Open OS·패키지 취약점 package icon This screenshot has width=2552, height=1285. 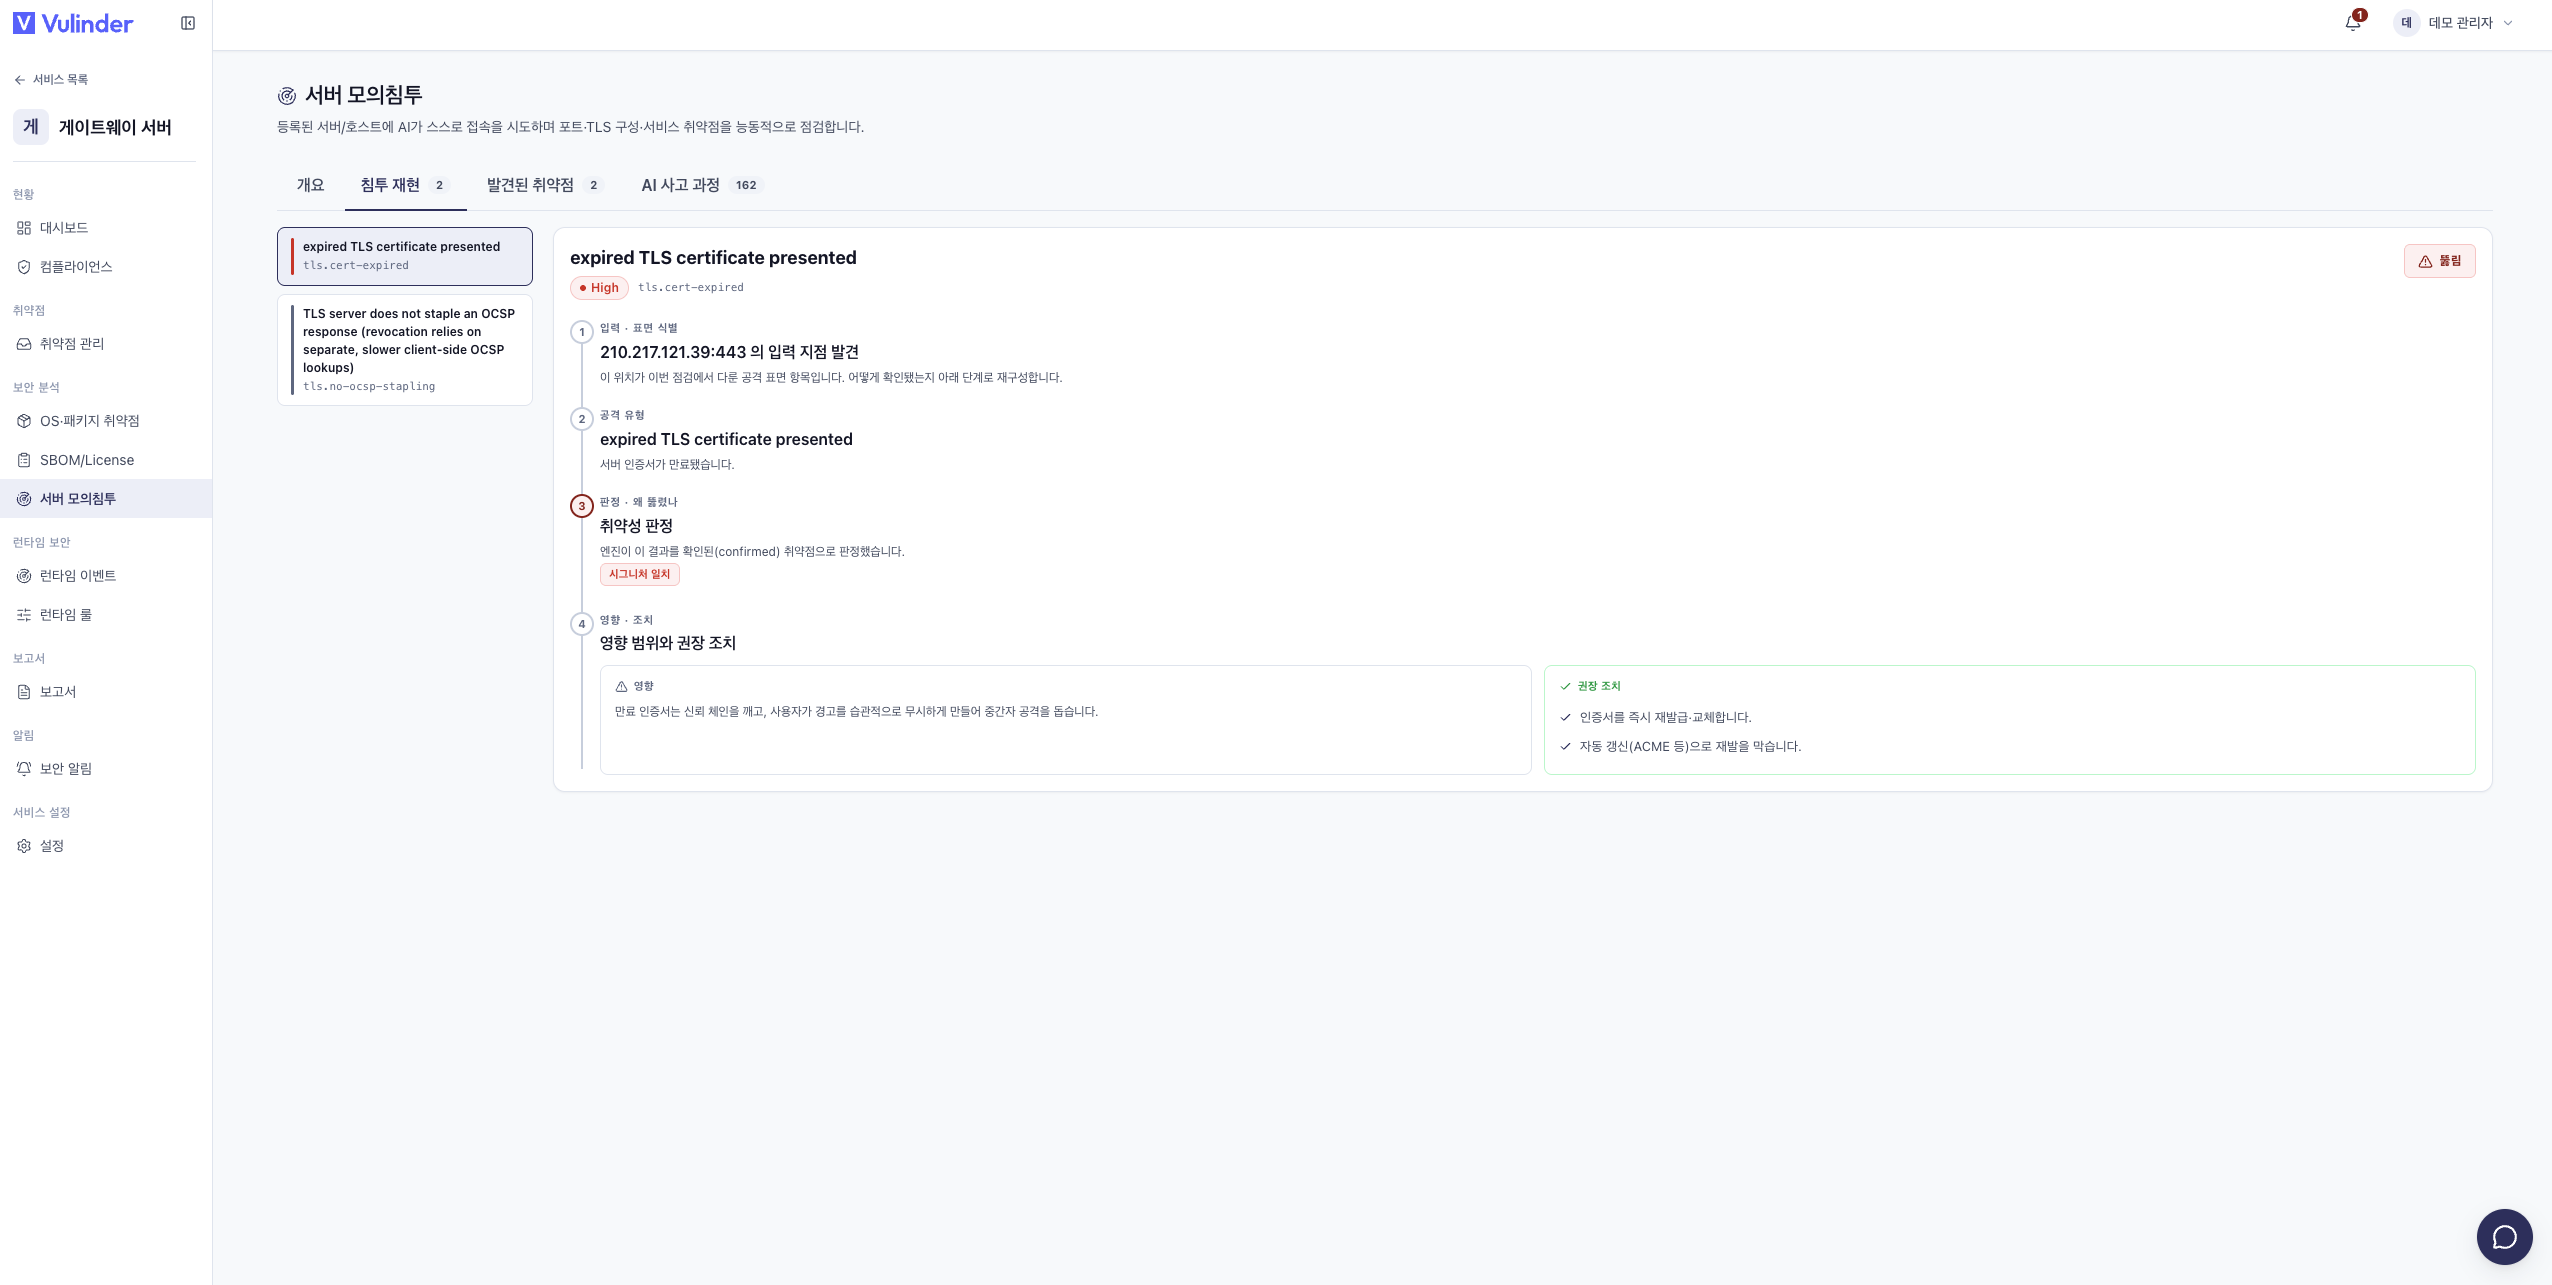point(24,421)
